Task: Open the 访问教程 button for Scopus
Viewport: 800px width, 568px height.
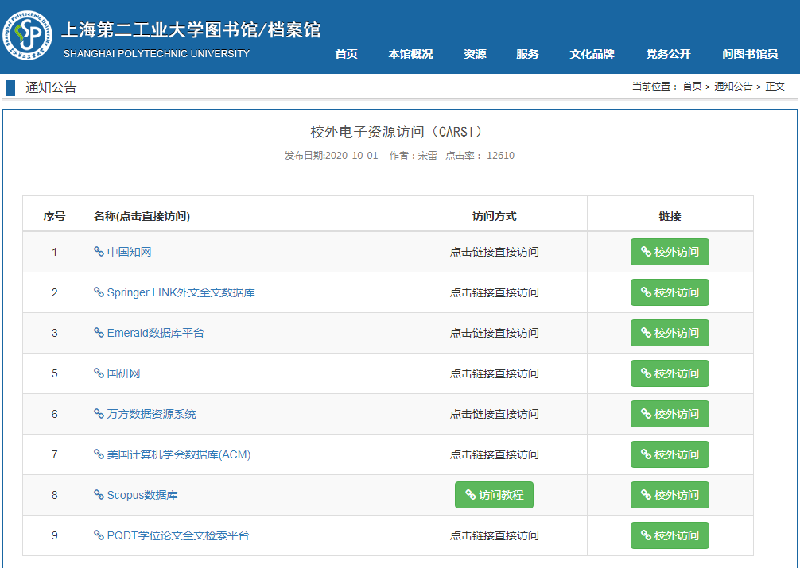Action: [x=494, y=495]
